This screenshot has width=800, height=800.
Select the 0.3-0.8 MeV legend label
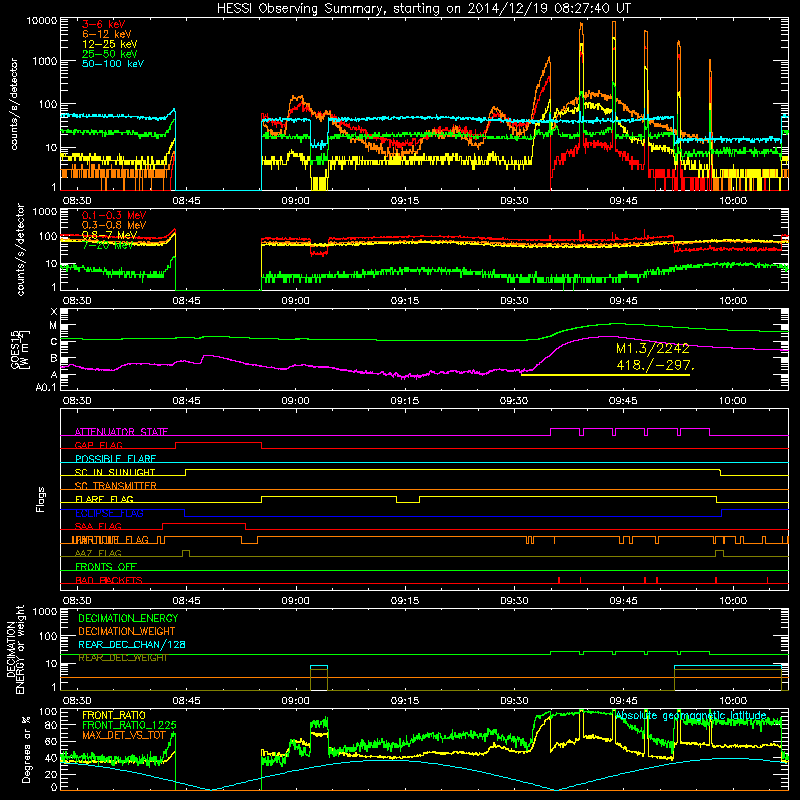point(114,225)
